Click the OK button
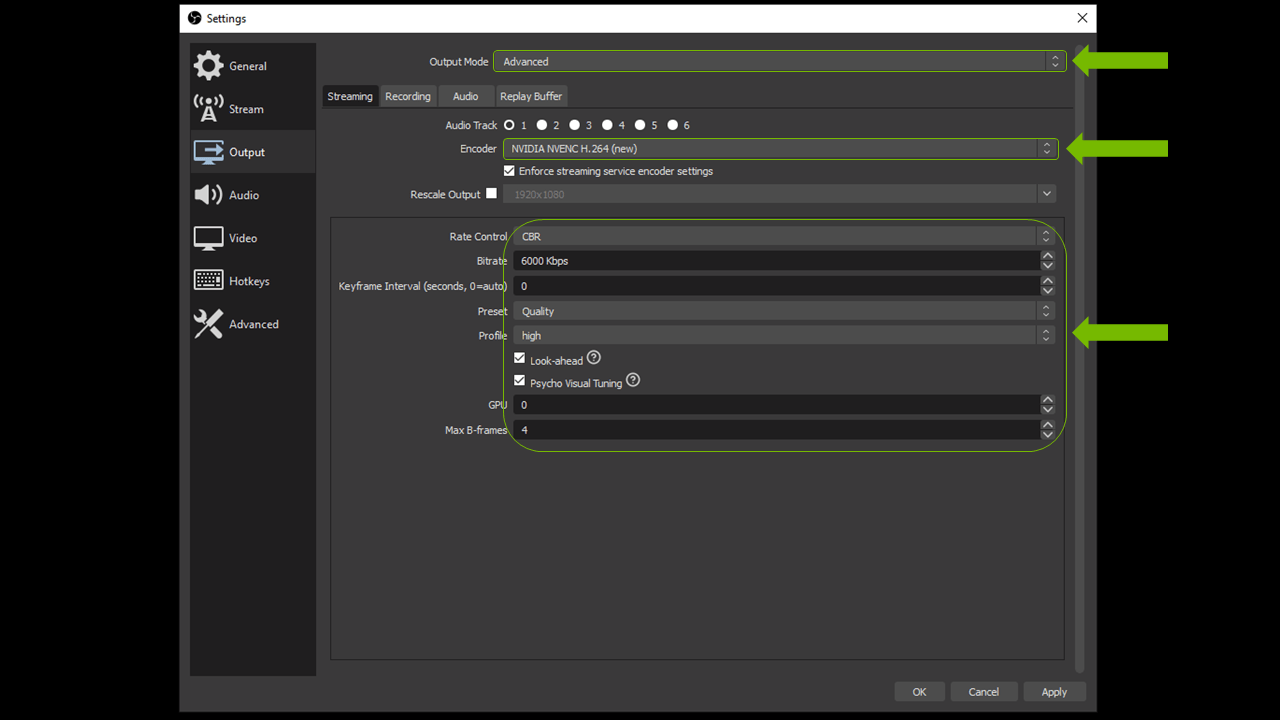This screenshot has width=1280, height=720. (x=919, y=691)
